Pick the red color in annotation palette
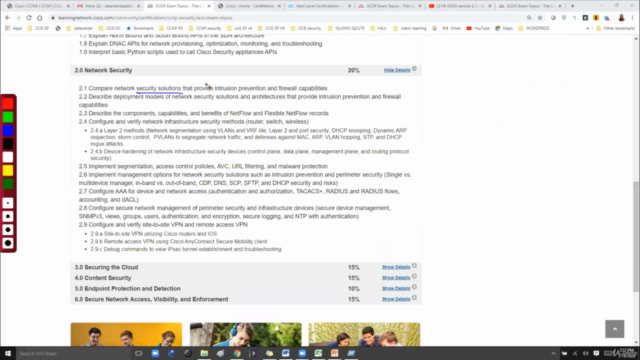Screen dimensions: 640x360 pyautogui.click(x=8, y=104)
